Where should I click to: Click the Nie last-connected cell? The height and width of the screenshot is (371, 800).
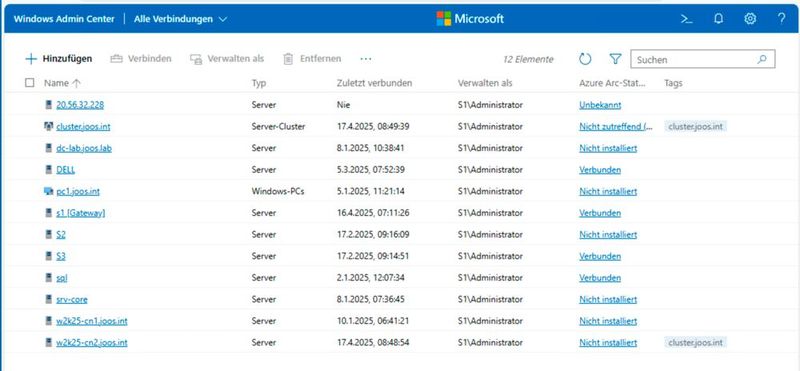344,105
